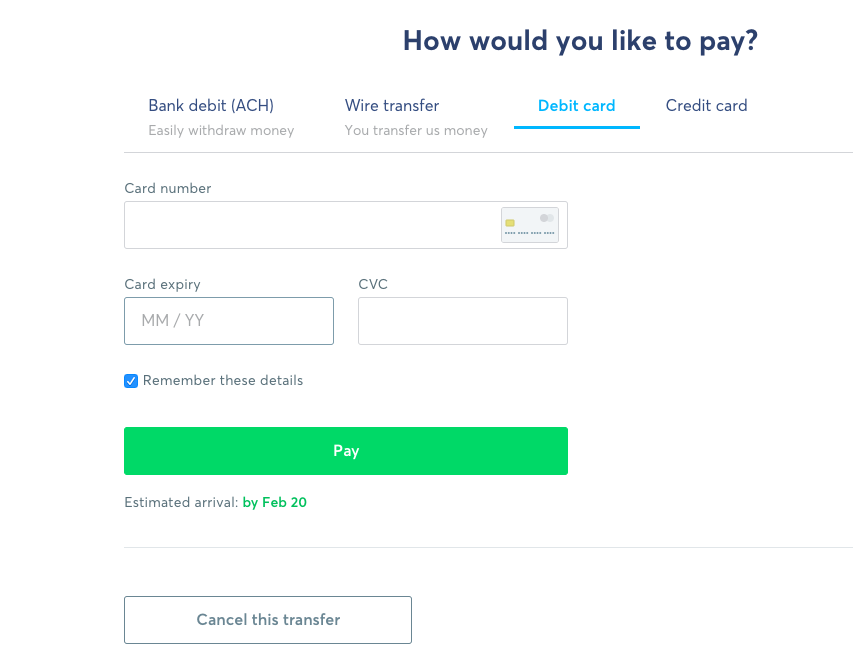
Task: Click the green Pay button
Action: point(346,451)
